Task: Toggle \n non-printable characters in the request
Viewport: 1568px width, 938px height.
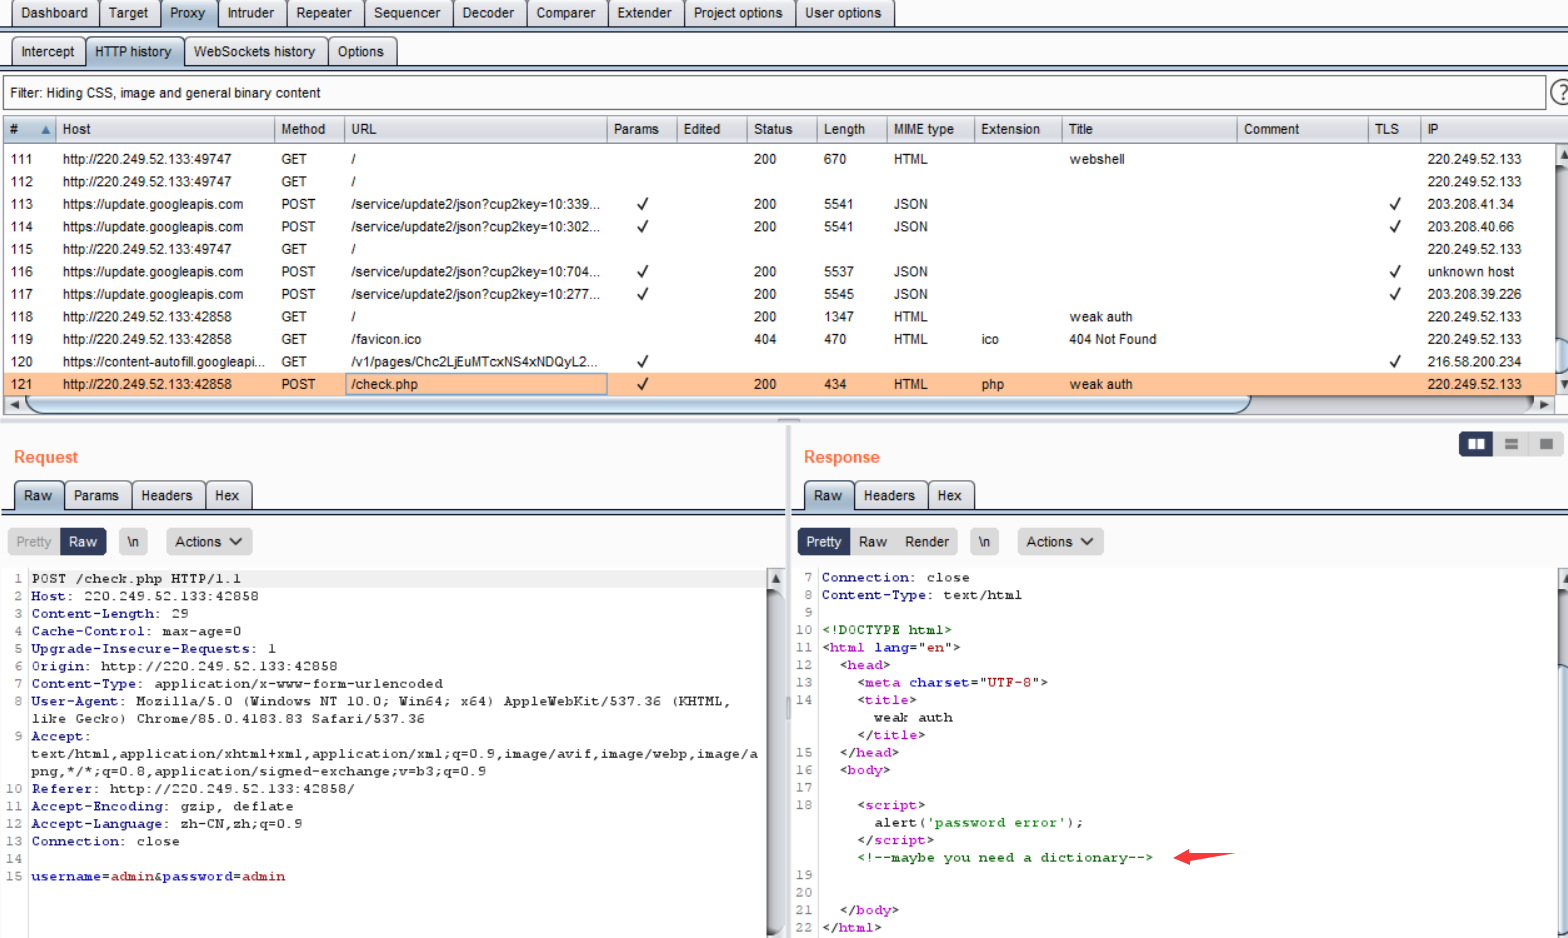Action: pyautogui.click(x=133, y=542)
